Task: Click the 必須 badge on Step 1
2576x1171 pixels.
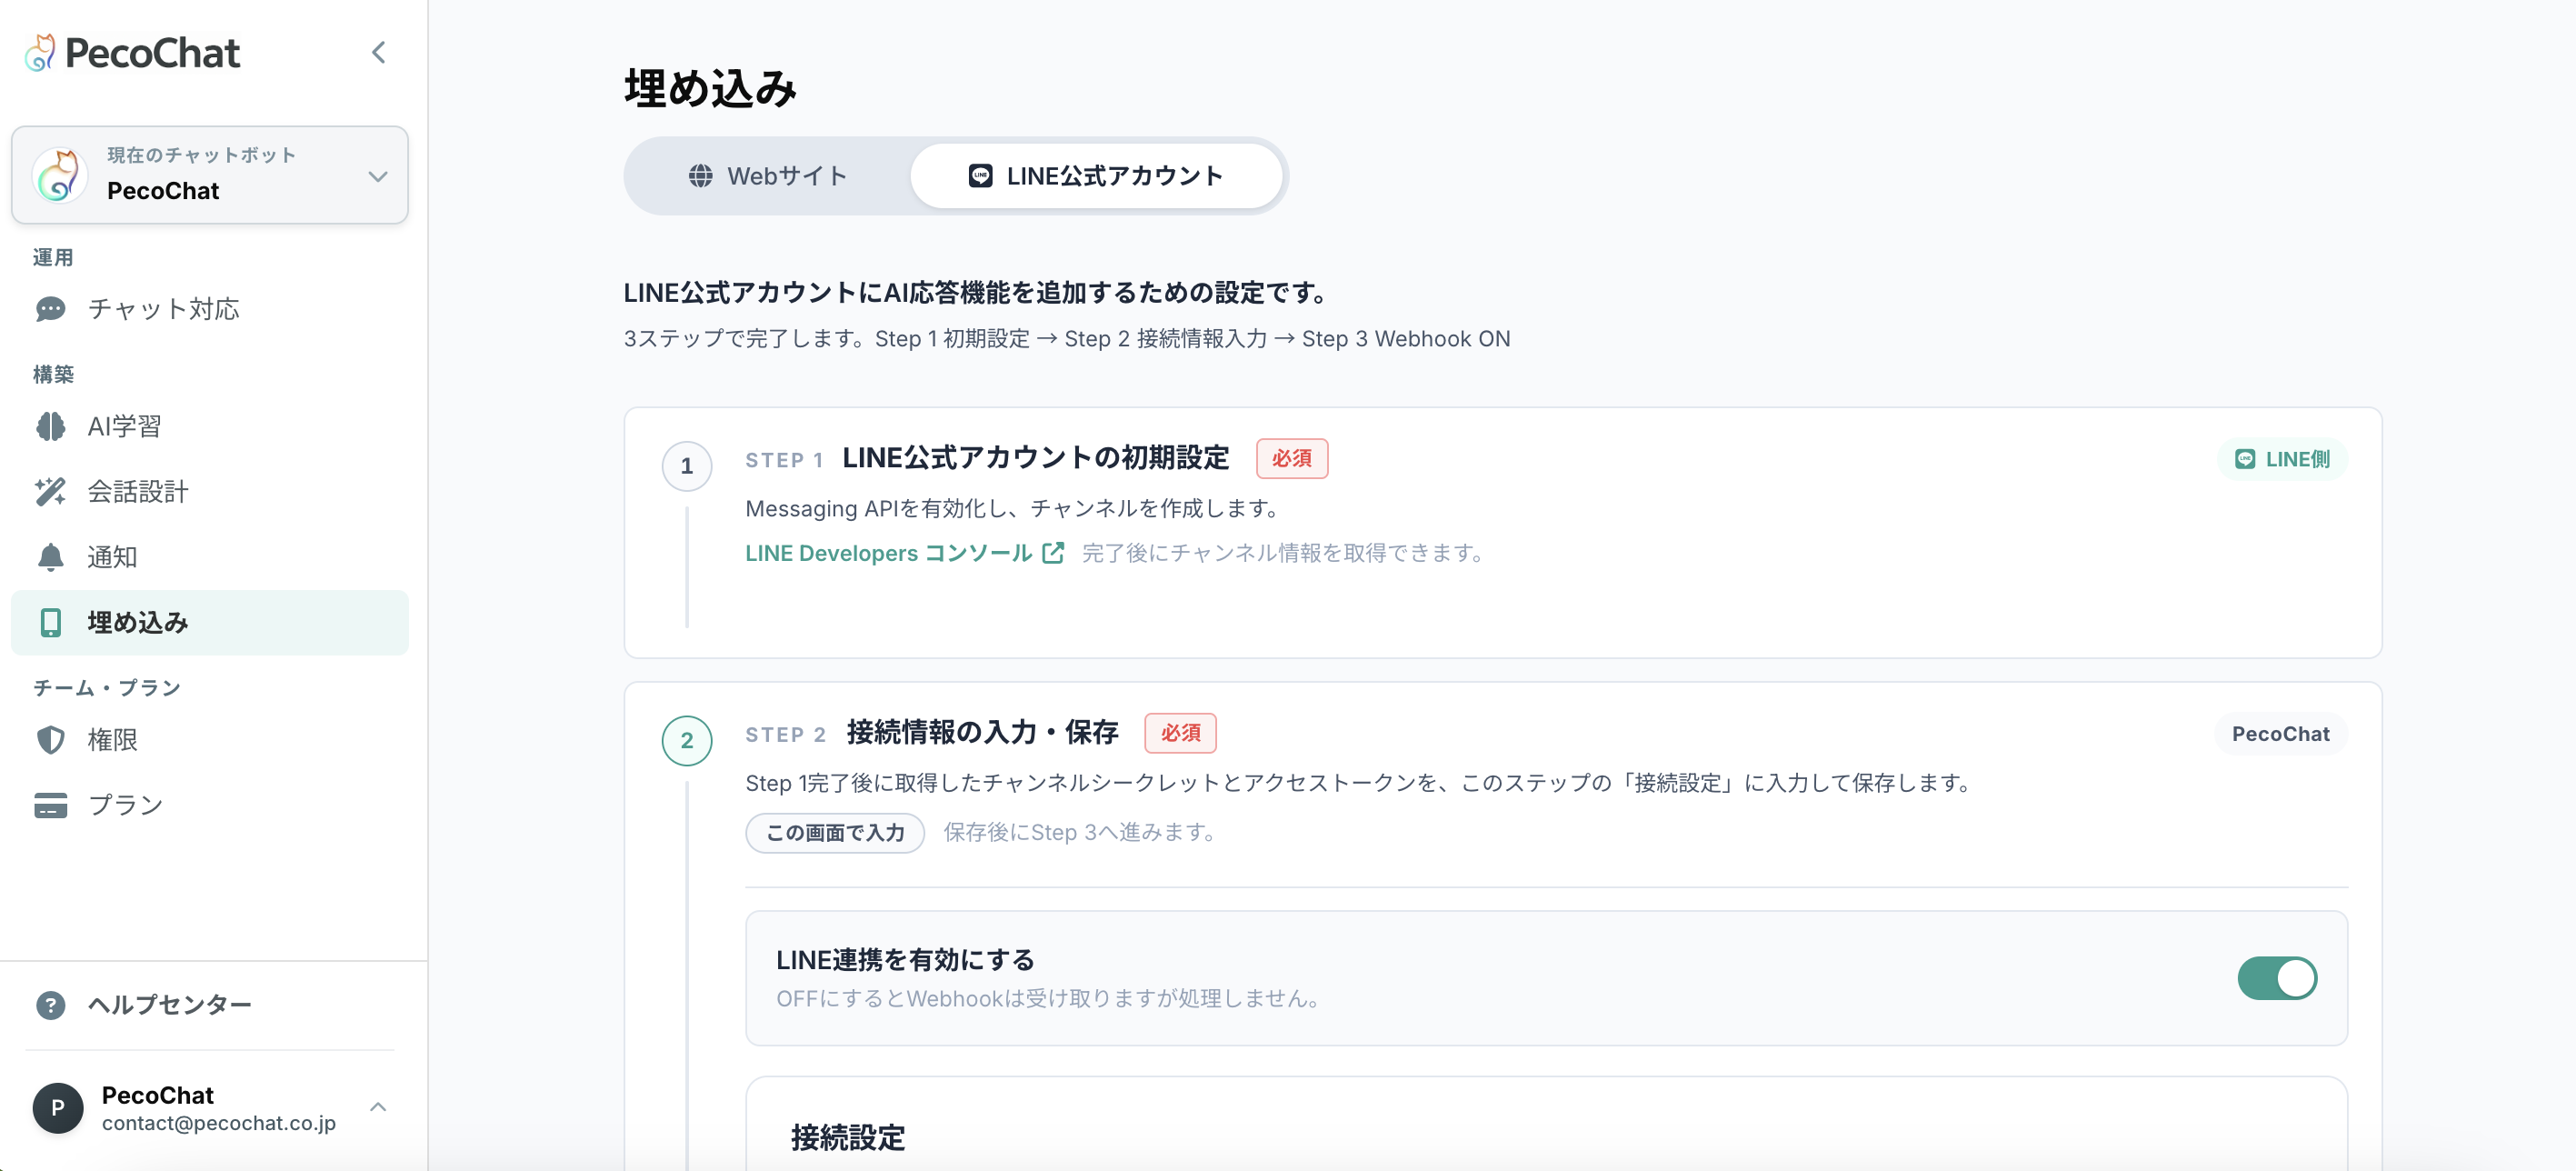Action: [x=1291, y=458]
